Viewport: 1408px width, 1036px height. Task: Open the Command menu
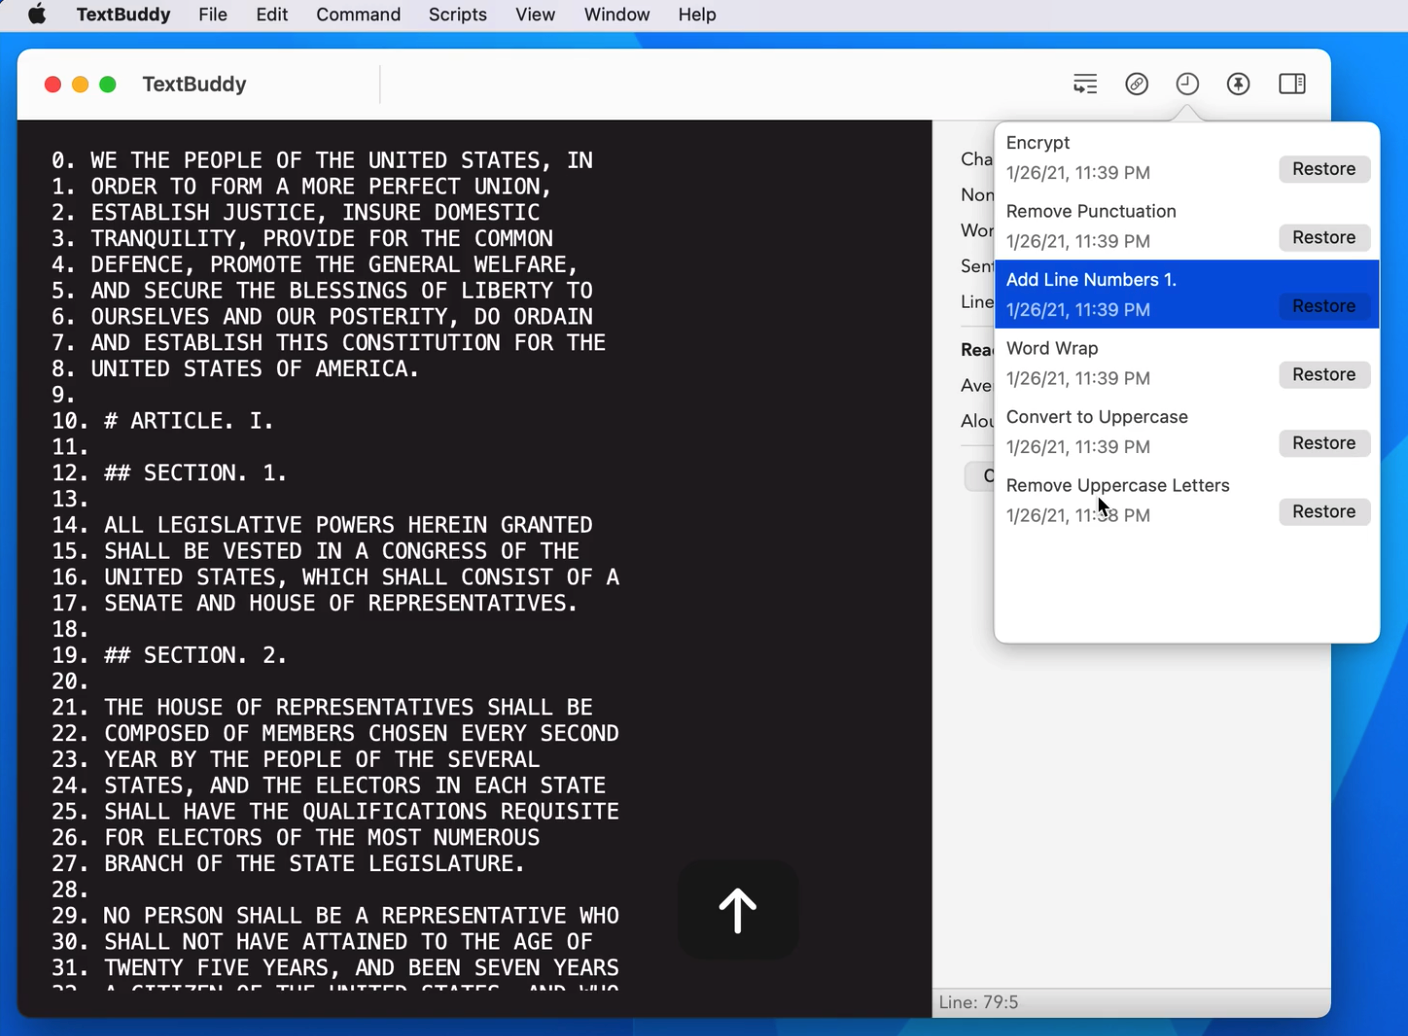pyautogui.click(x=358, y=14)
